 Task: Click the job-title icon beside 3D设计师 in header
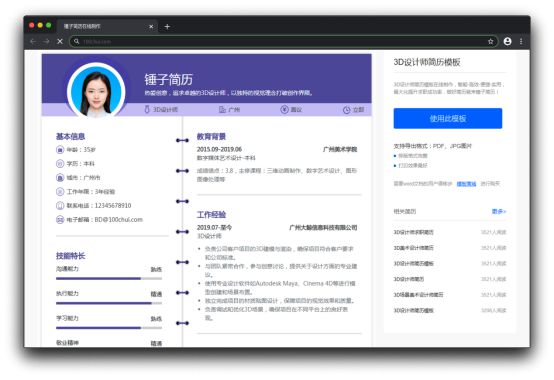click(x=147, y=109)
